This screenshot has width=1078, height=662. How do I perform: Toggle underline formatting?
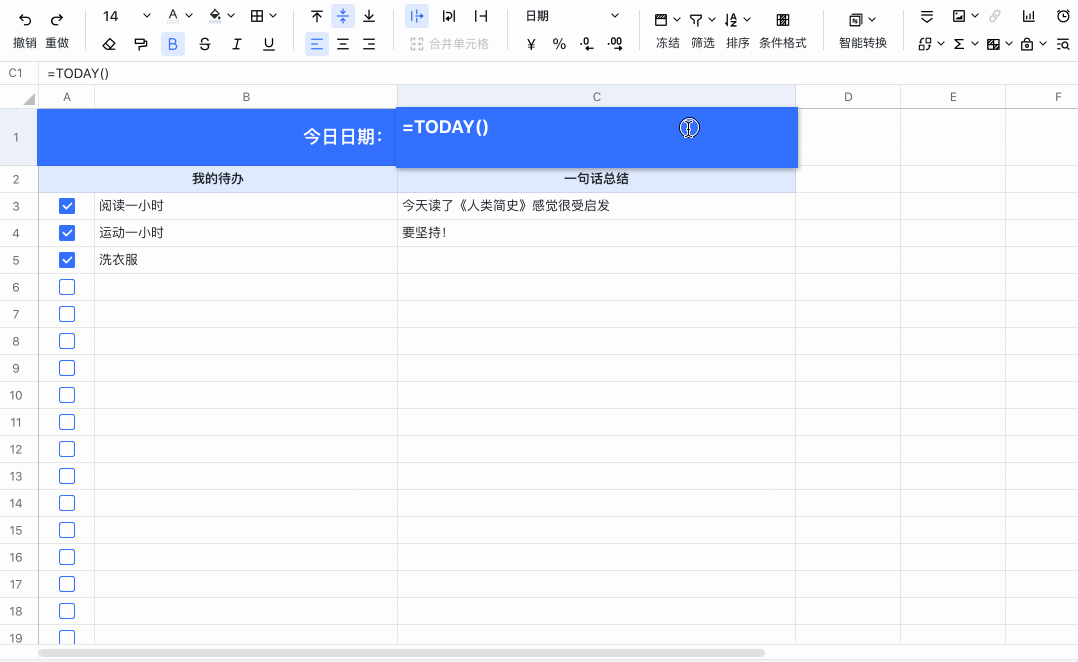point(269,44)
